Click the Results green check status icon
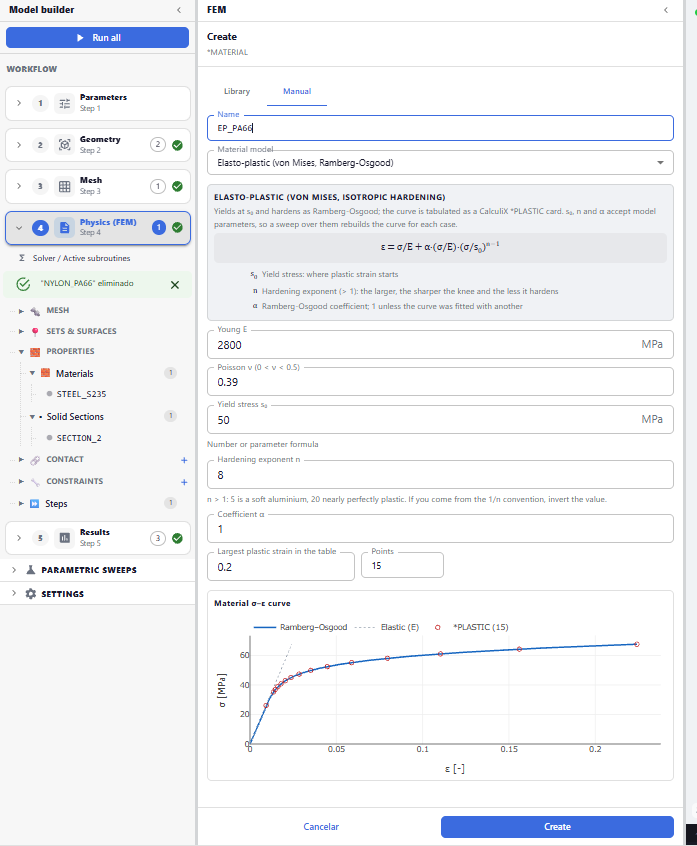697x846 pixels. point(177,538)
